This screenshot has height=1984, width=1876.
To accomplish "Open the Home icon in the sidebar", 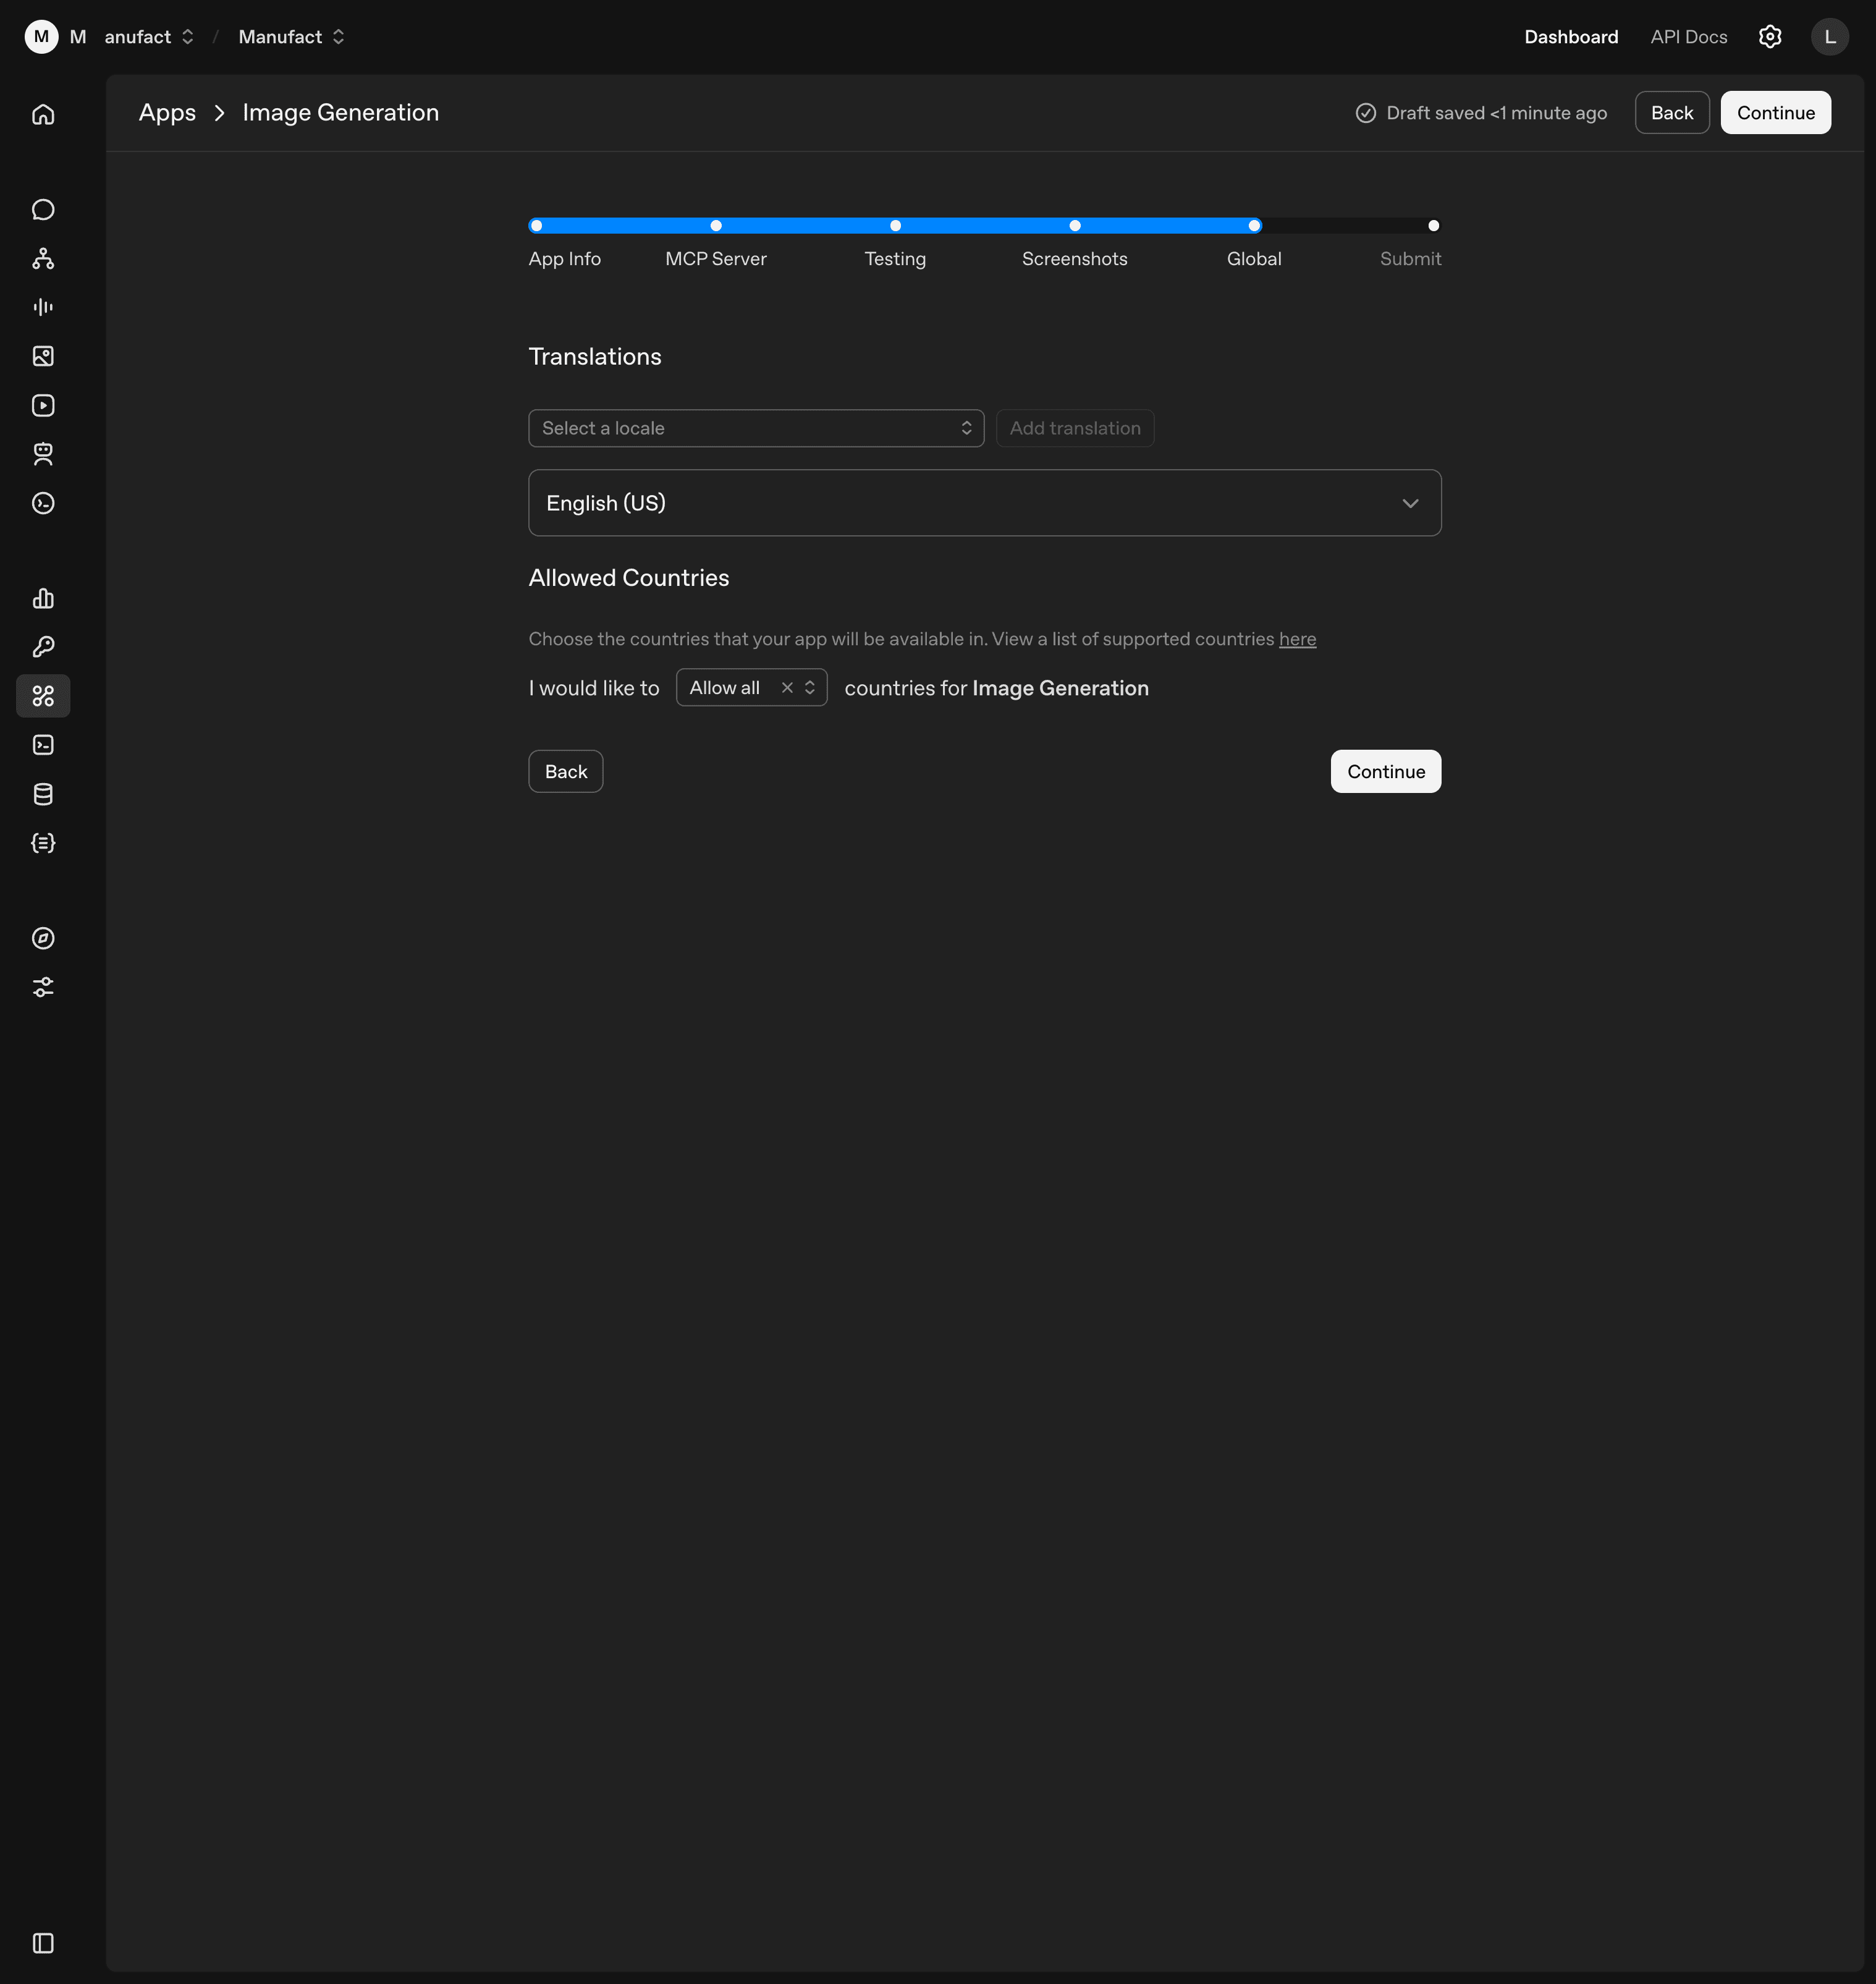I will point(43,113).
